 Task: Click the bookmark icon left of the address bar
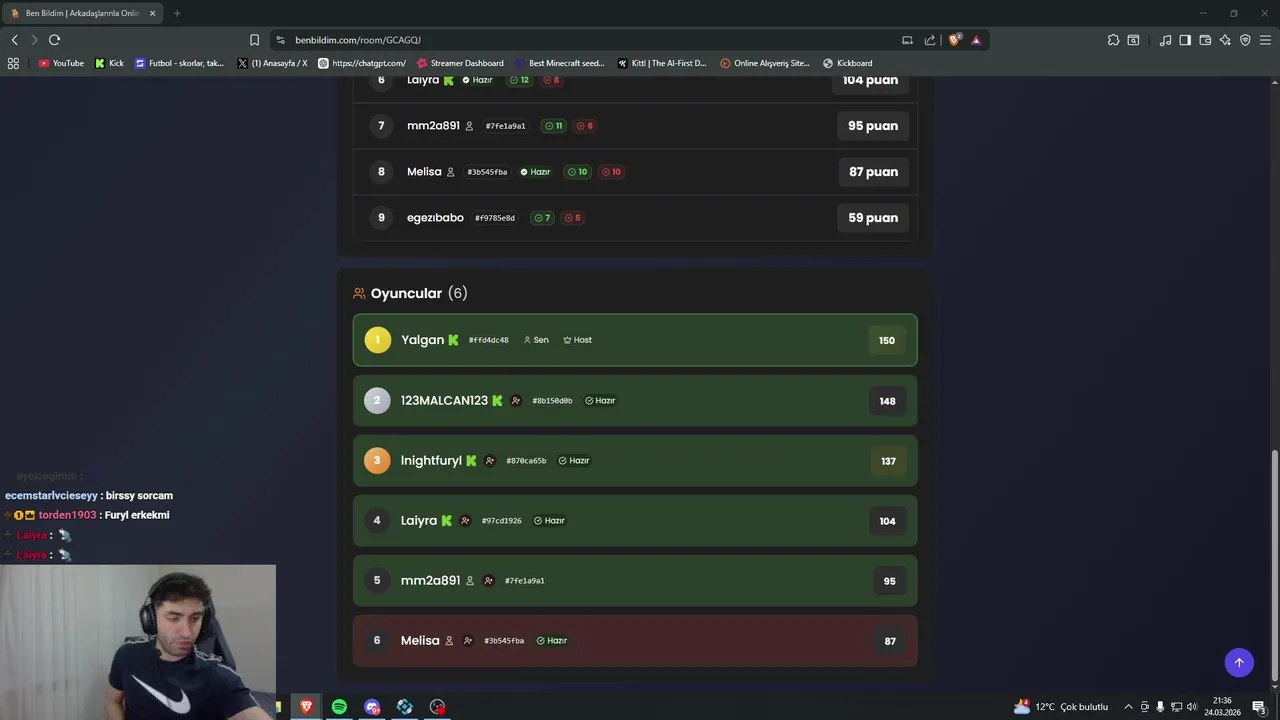coord(254,40)
